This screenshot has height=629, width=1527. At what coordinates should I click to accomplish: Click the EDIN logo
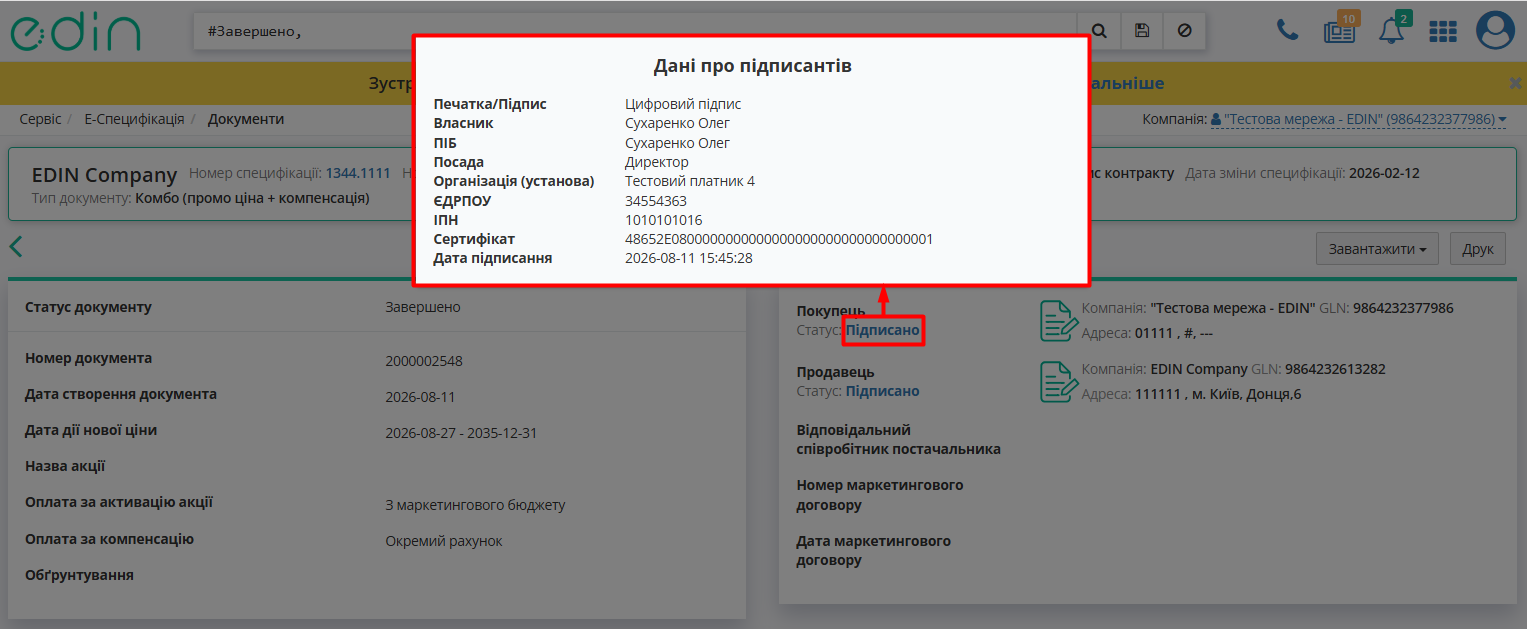pyautogui.click(x=75, y=31)
